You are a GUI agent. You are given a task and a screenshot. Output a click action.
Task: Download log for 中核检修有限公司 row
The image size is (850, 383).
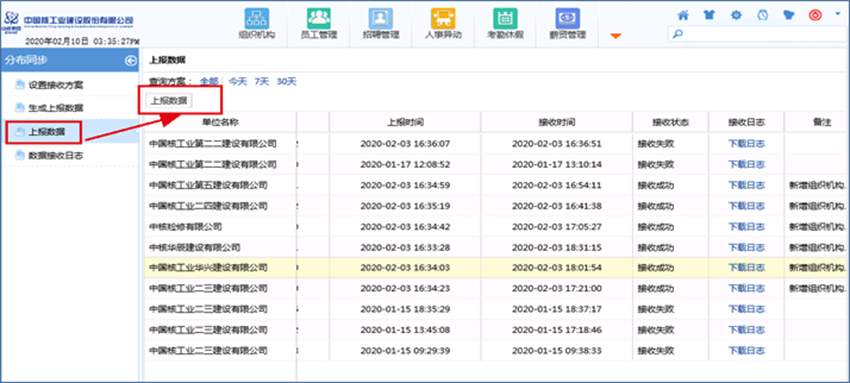(746, 226)
